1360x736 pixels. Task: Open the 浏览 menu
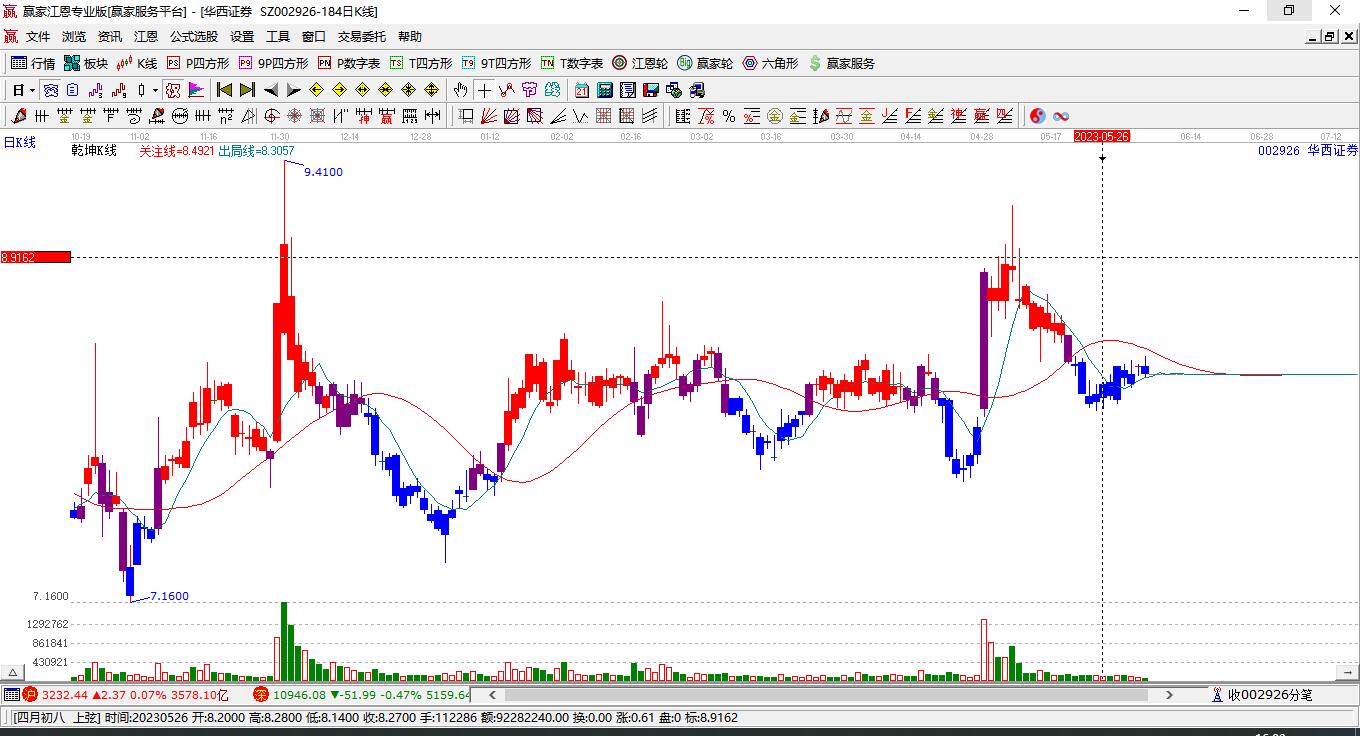tap(74, 37)
